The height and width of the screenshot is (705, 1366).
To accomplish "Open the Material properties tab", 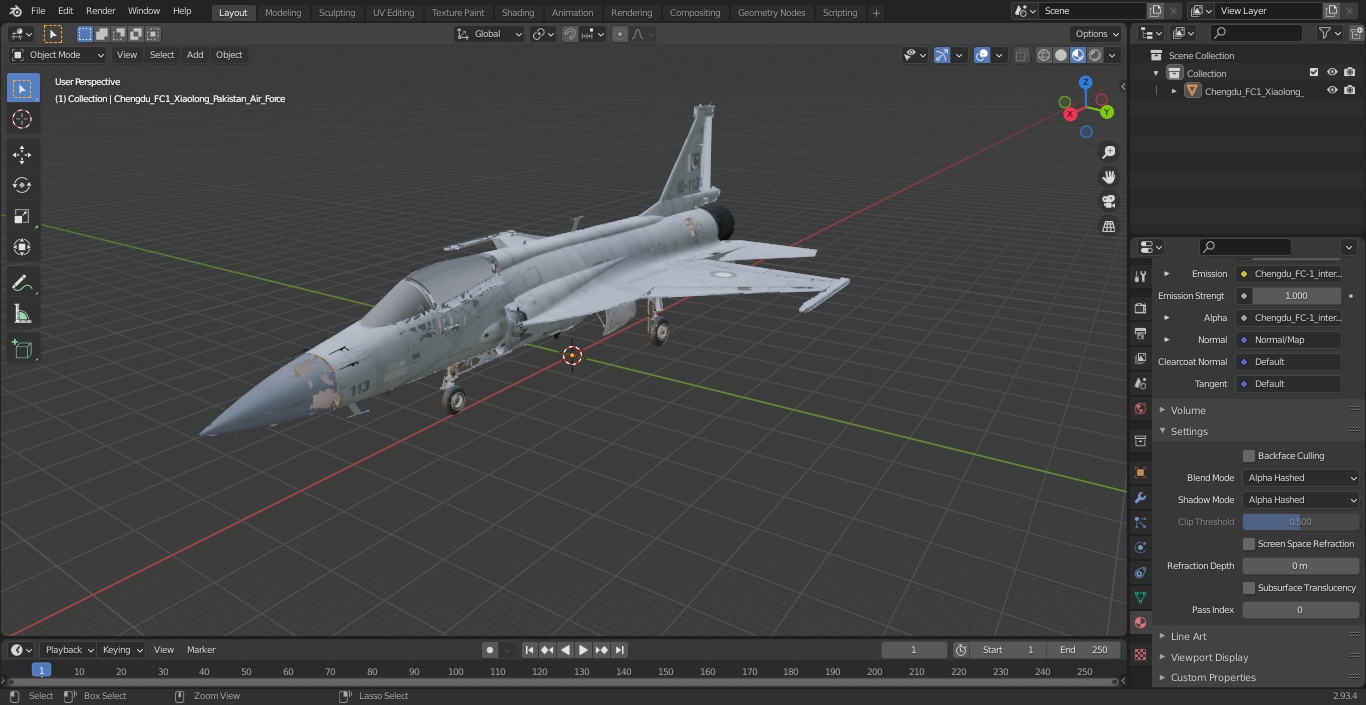I will pyautogui.click(x=1140, y=622).
